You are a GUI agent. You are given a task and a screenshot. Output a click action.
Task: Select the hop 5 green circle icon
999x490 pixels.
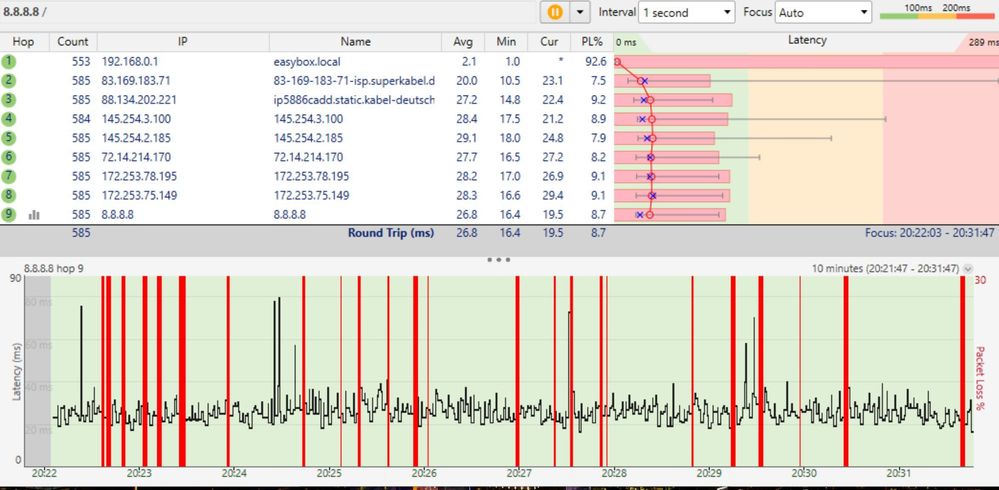[8, 138]
